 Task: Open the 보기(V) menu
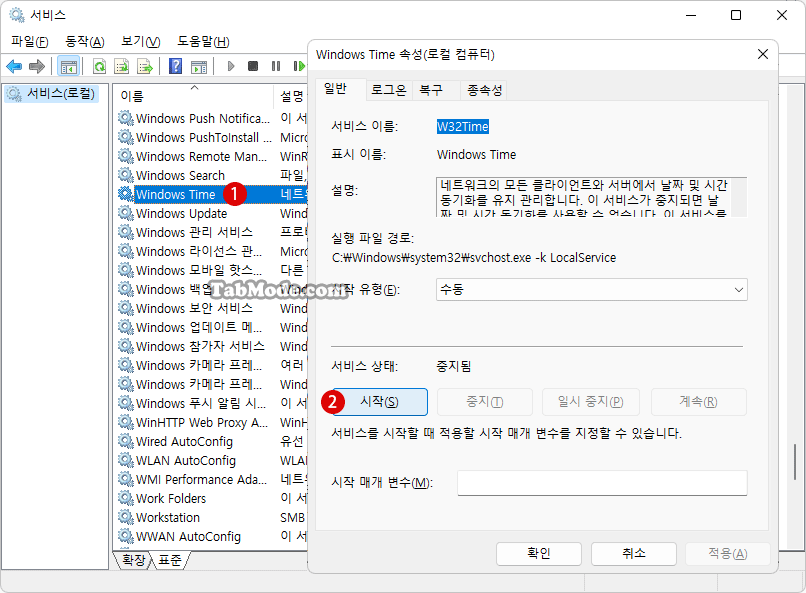[x=140, y=42]
